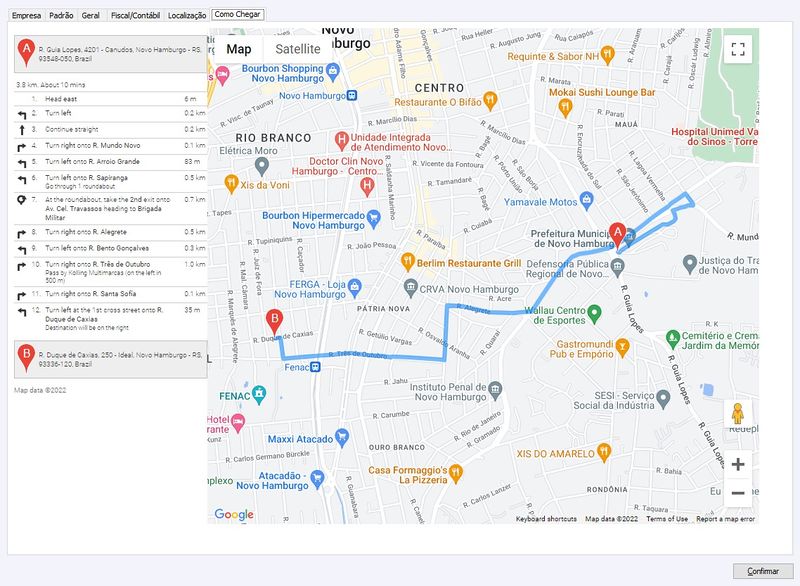
Task: Click Unidade Integrada de Atendimento hospital pin
Action: 341,141
